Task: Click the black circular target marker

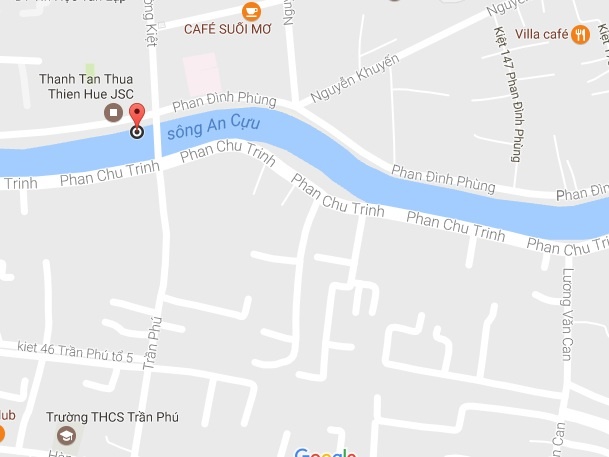Action: pyautogui.click(x=137, y=132)
